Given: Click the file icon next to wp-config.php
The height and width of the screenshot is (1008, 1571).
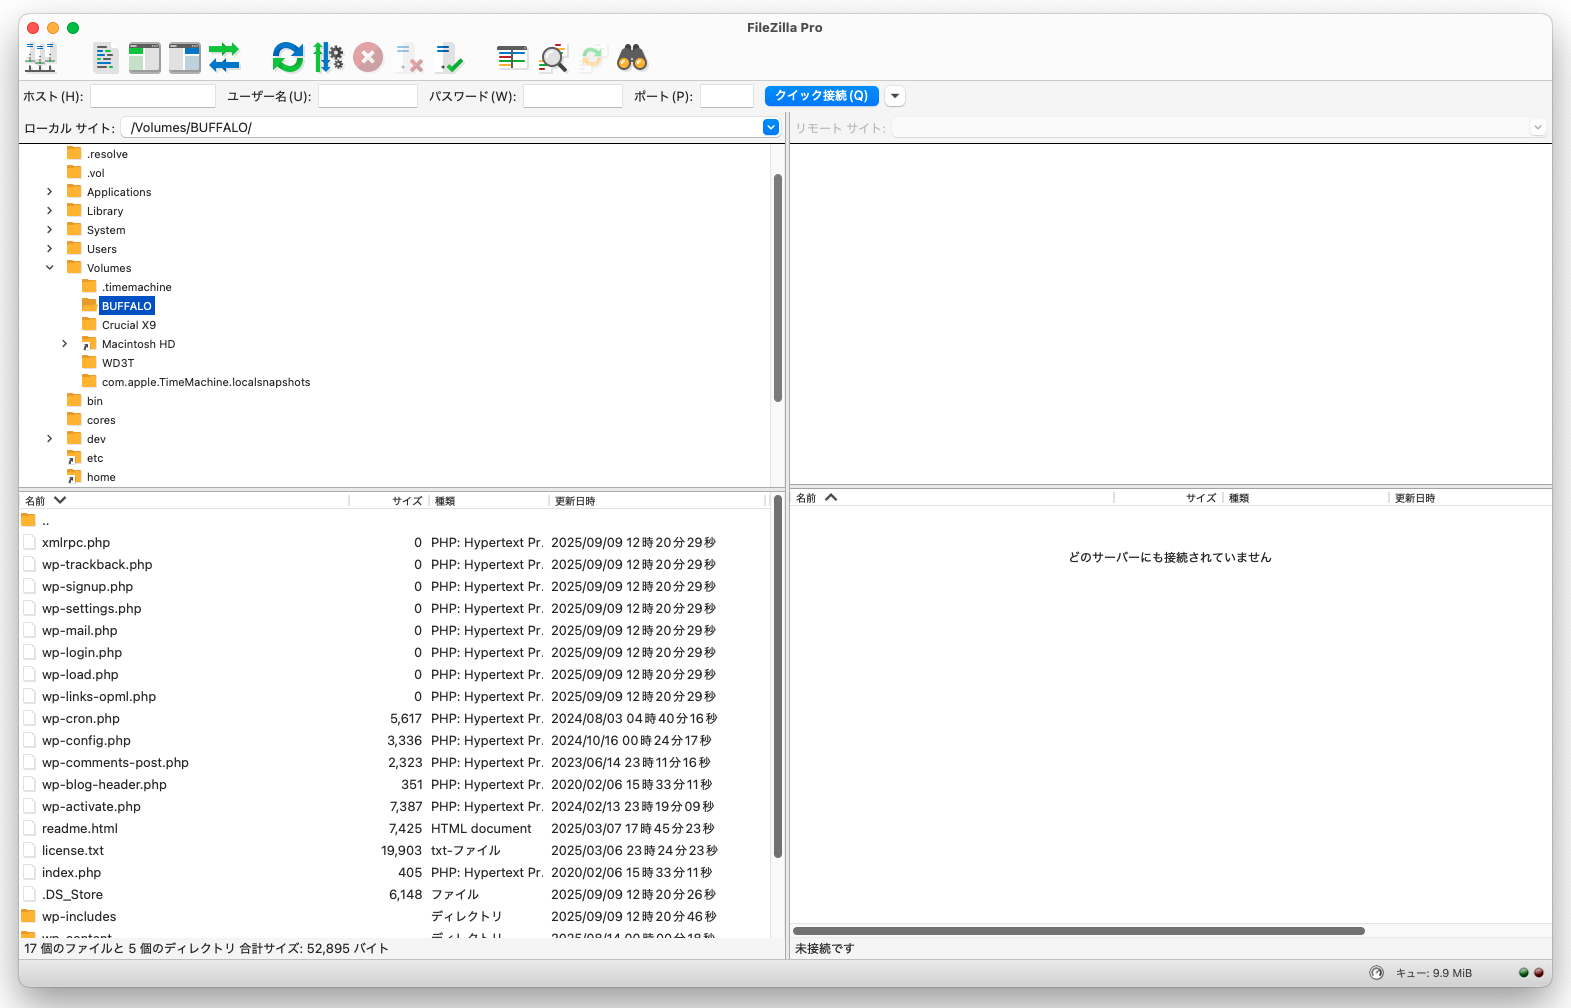Looking at the screenshot, I should [29, 740].
